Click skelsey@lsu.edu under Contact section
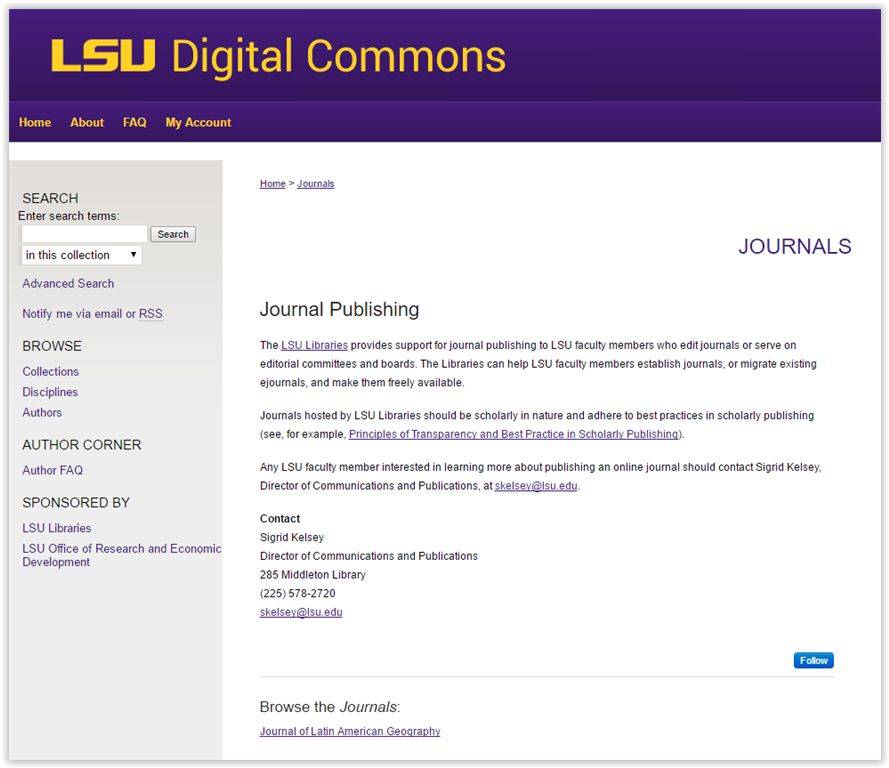This screenshot has width=889, height=768. click(301, 612)
